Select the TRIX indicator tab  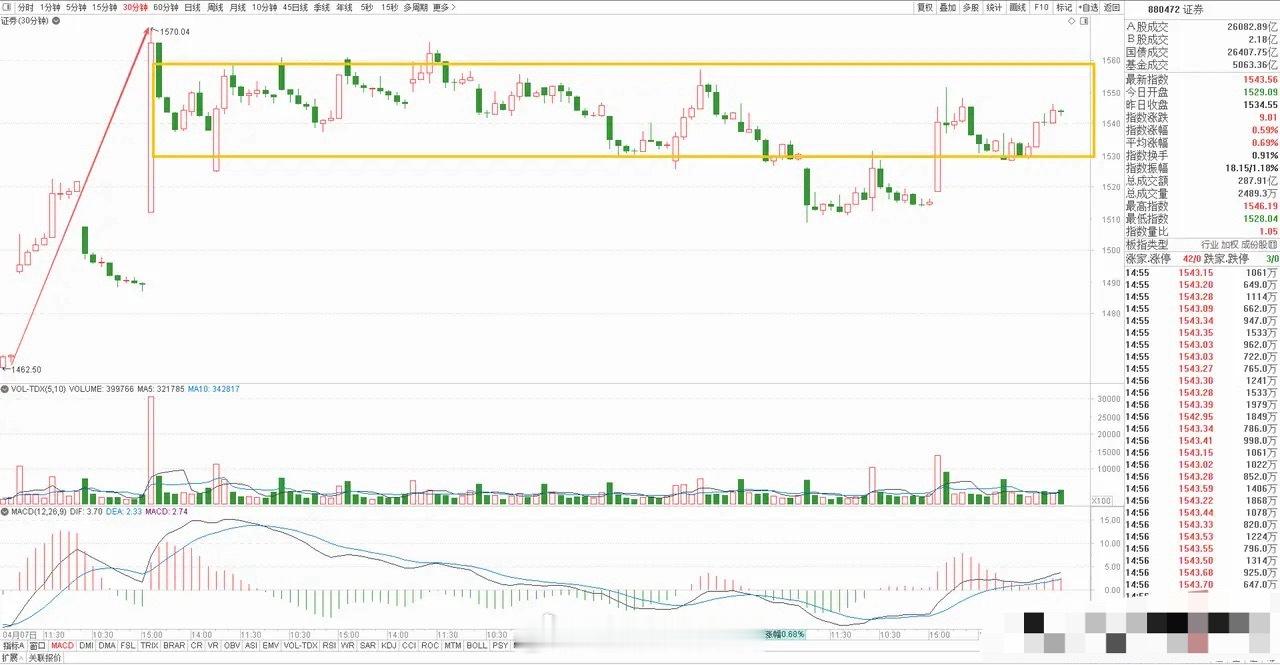(x=149, y=646)
